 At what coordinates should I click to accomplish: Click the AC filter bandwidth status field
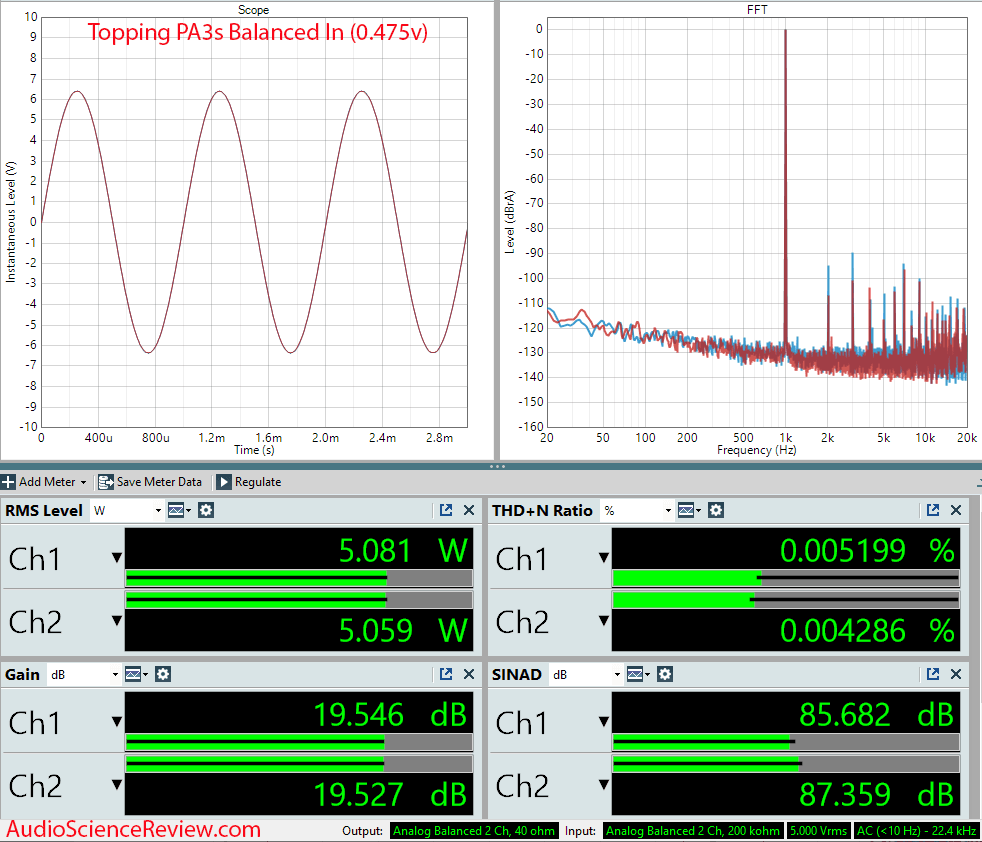click(x=917, y=831)
